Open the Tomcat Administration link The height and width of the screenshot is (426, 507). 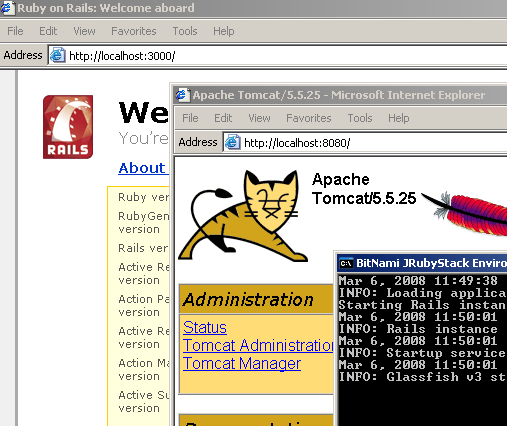[x=258, y=345]
